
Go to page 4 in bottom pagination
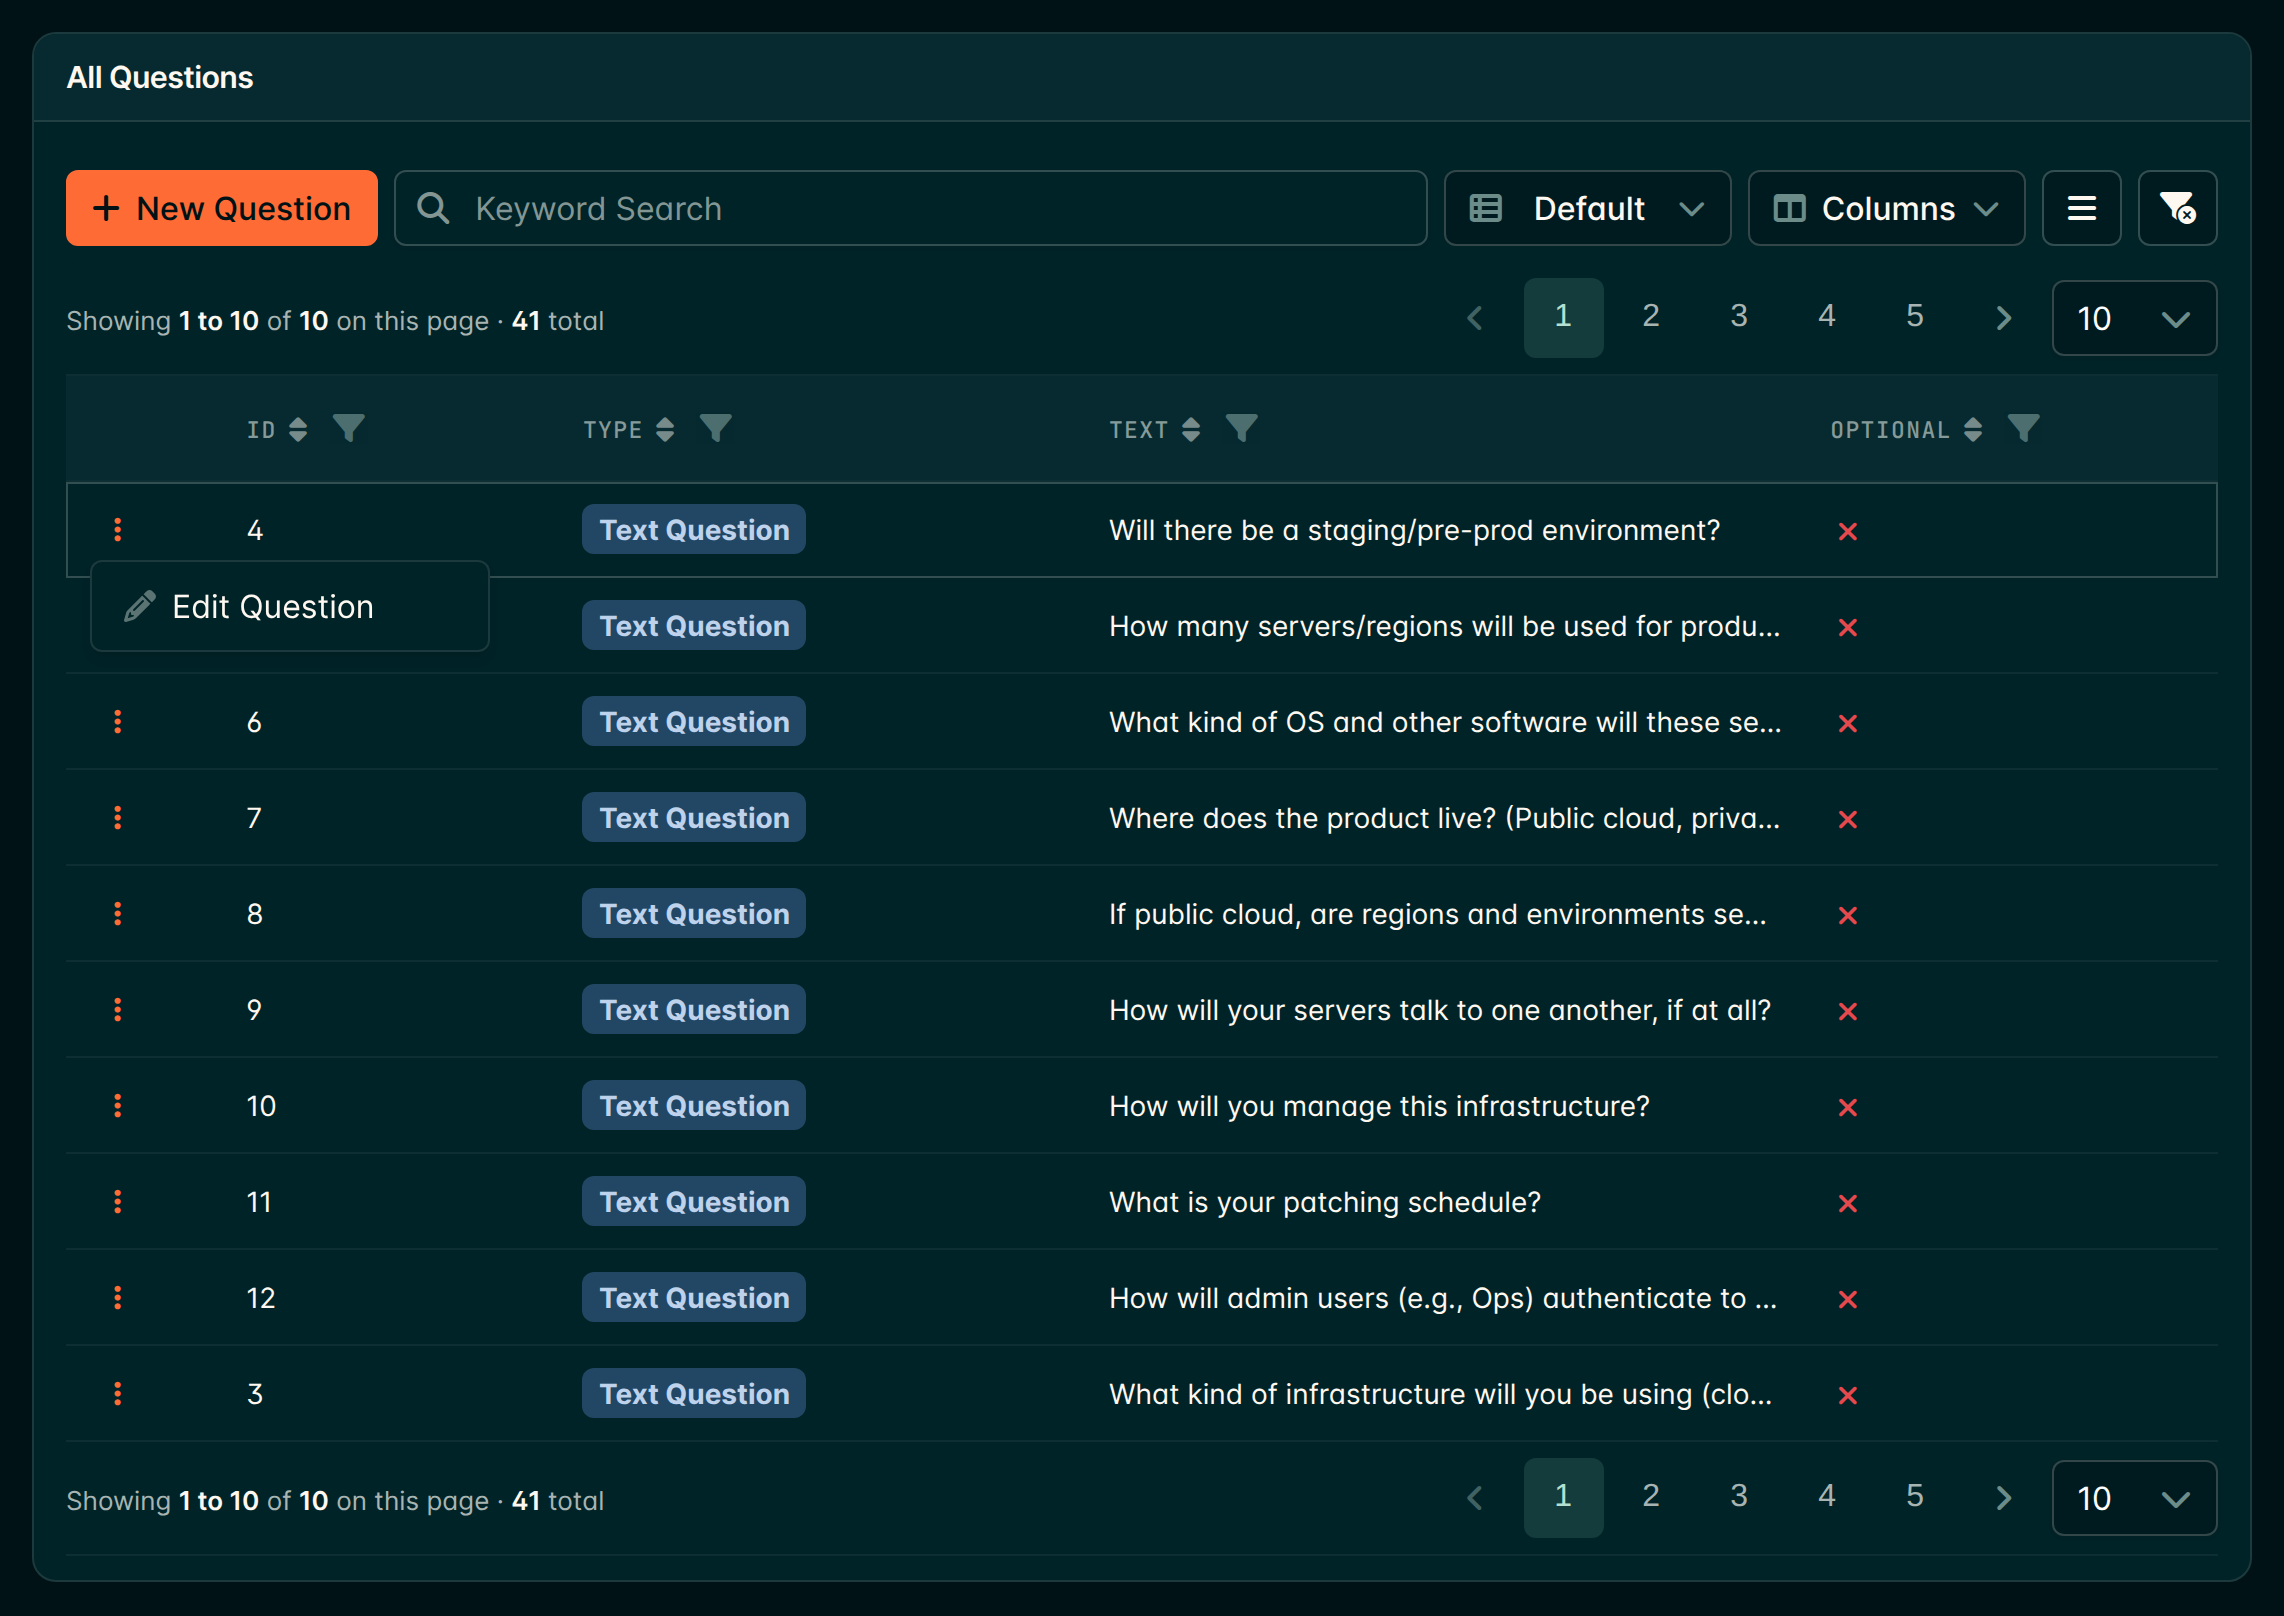point(1827,1497)
